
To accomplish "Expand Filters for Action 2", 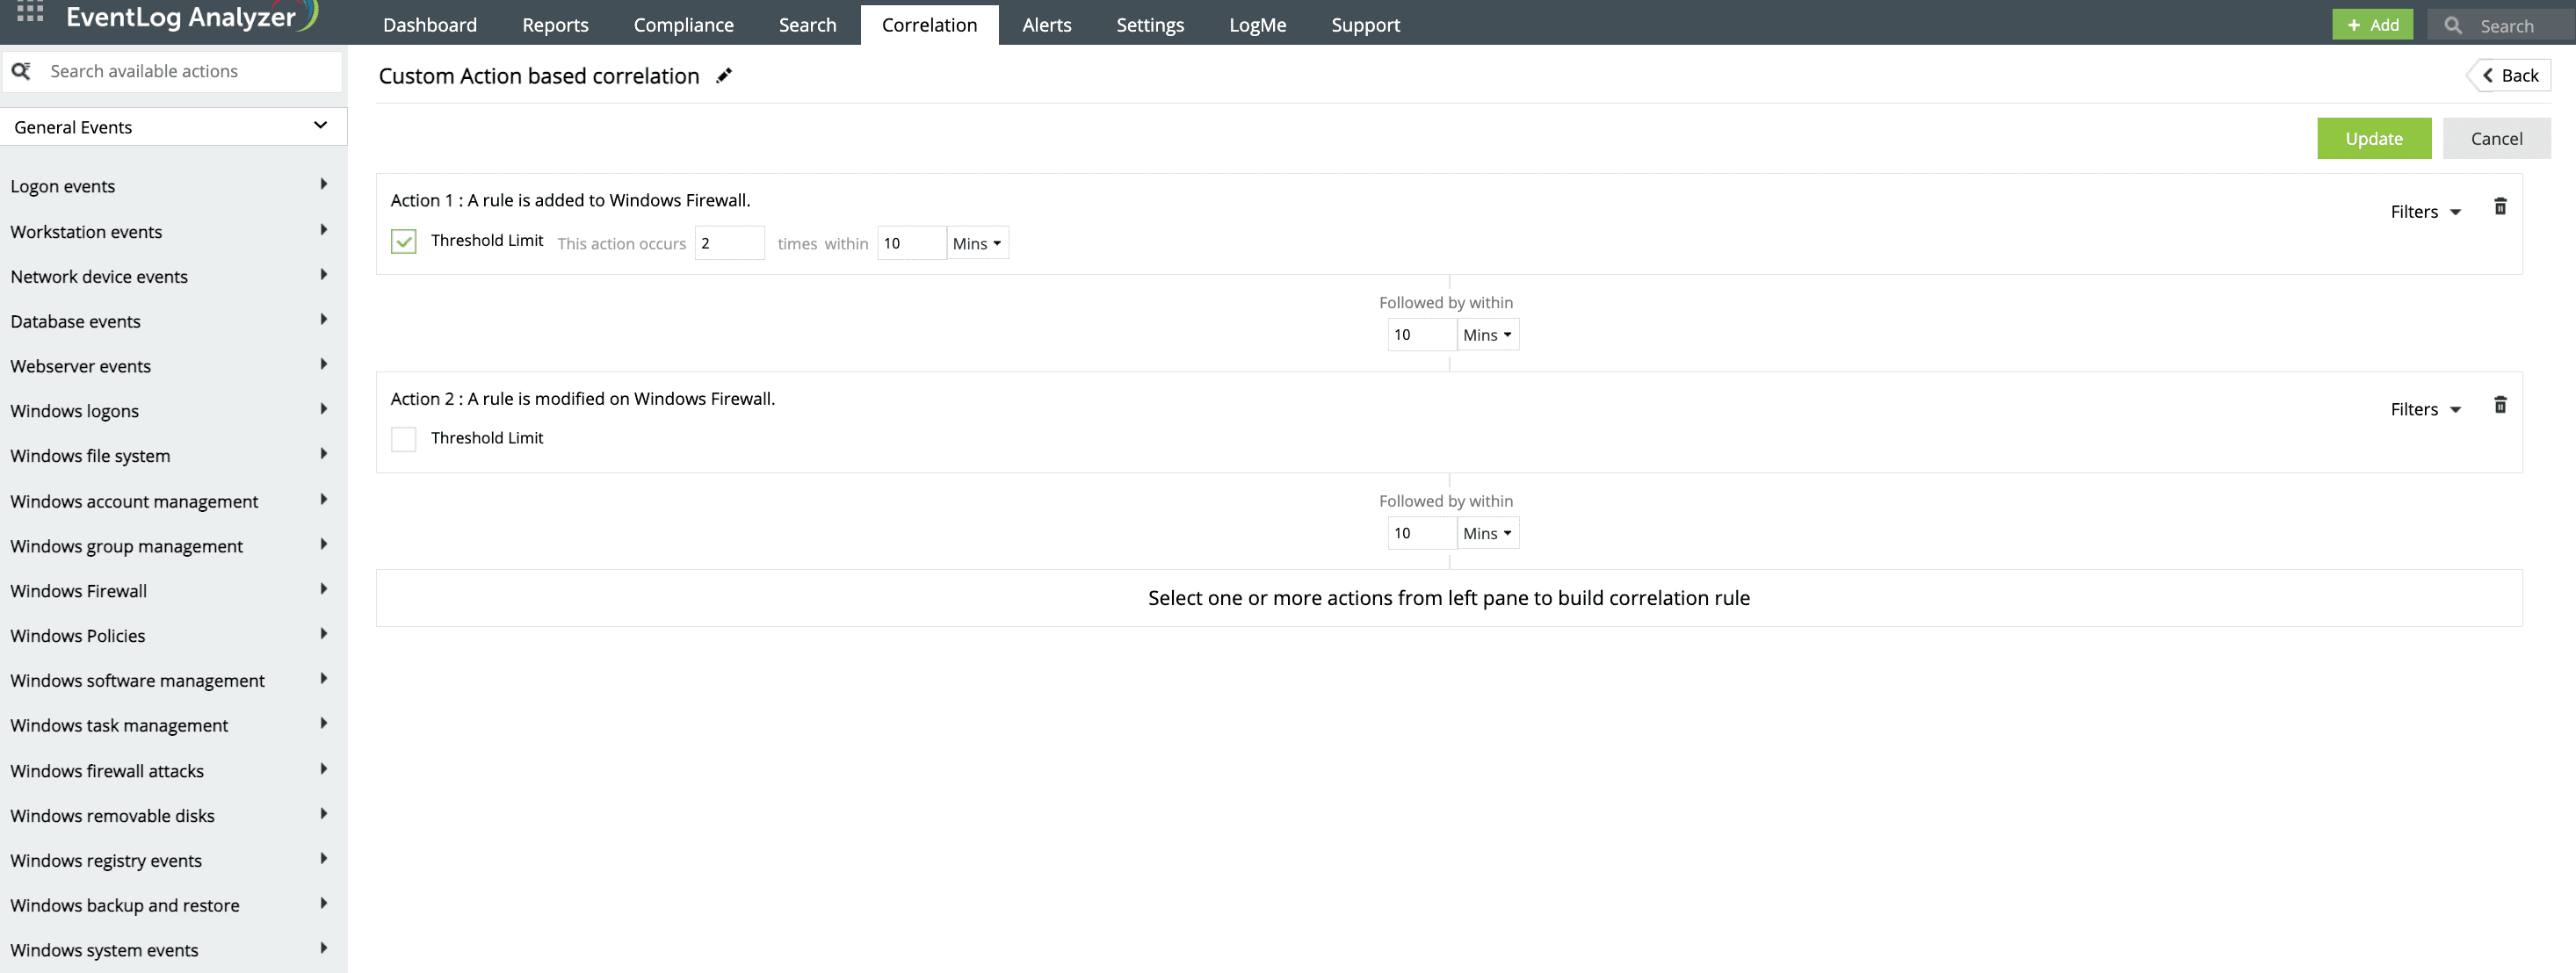I will [x=2426, y=409].
